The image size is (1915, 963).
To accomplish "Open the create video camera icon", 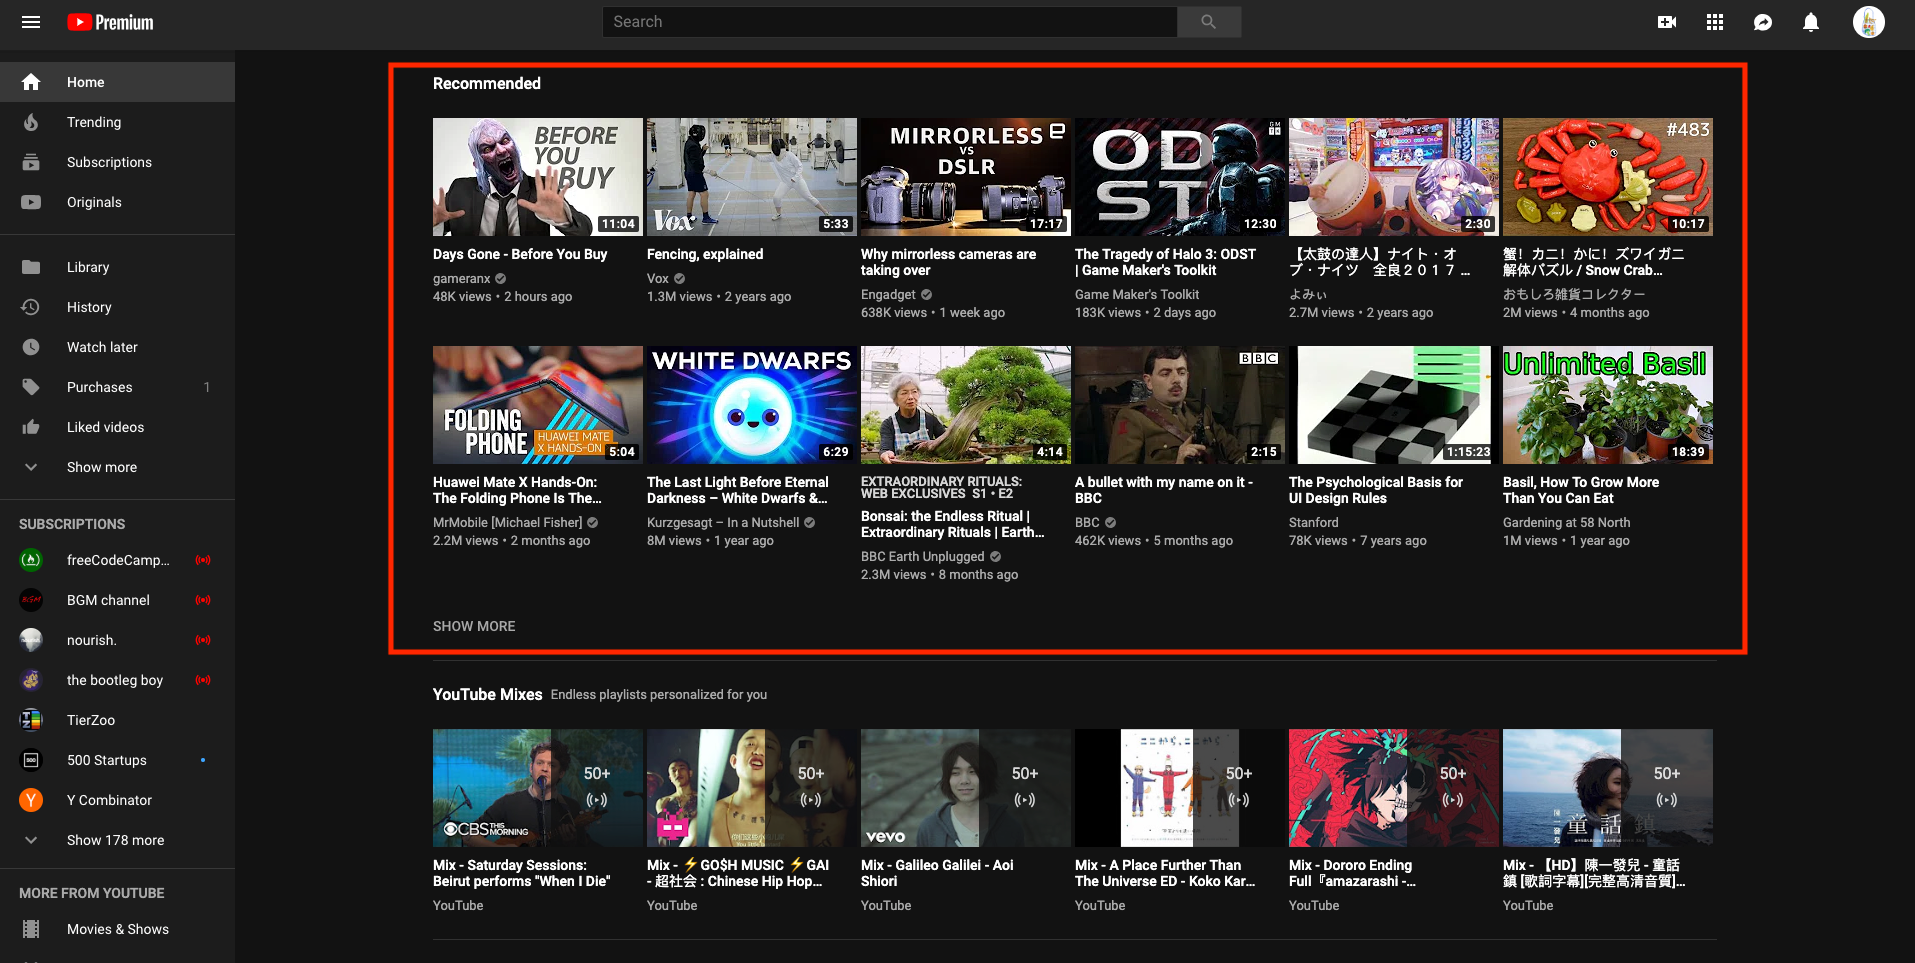I will pyautogui.click(x=1667, y=22).
